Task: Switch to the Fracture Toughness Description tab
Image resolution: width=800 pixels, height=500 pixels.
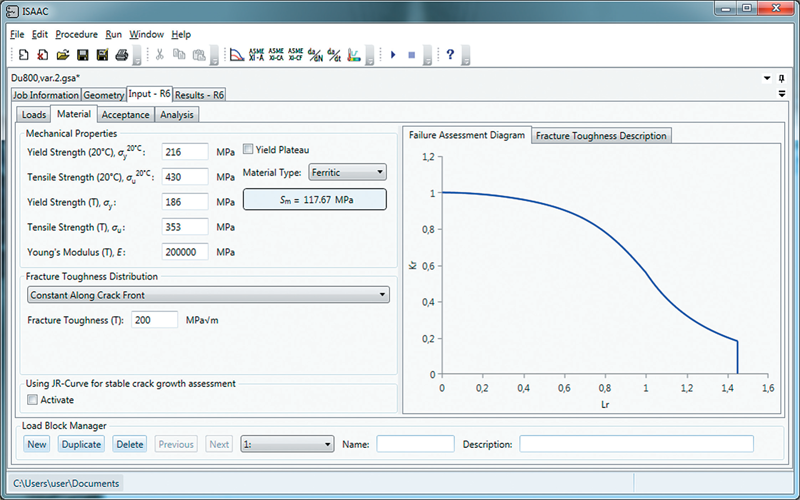Action: tap(600, 136)
